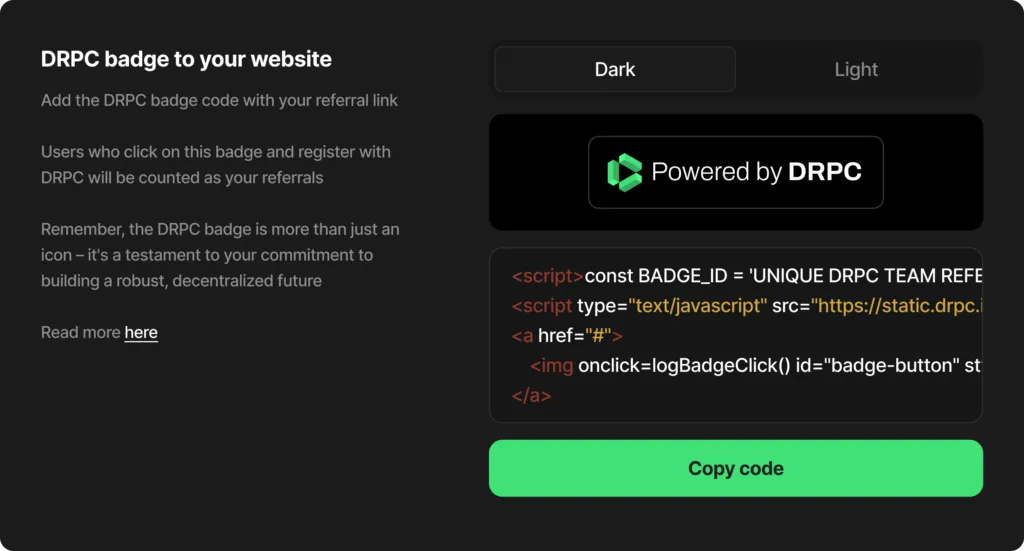Click the 'Powered by DRPC' badge text

[x=756, y=172]
